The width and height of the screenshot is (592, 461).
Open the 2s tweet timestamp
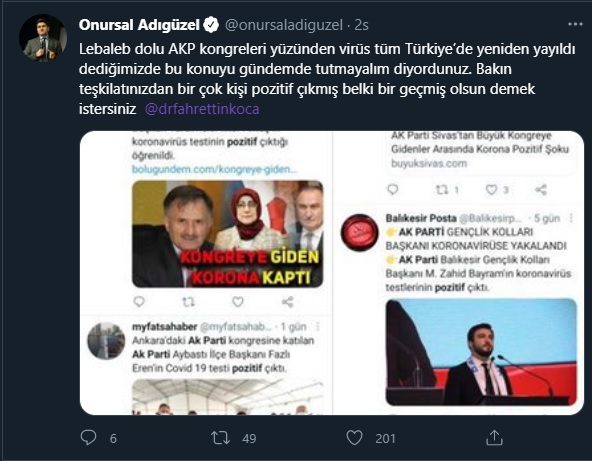tap(362, 25)
